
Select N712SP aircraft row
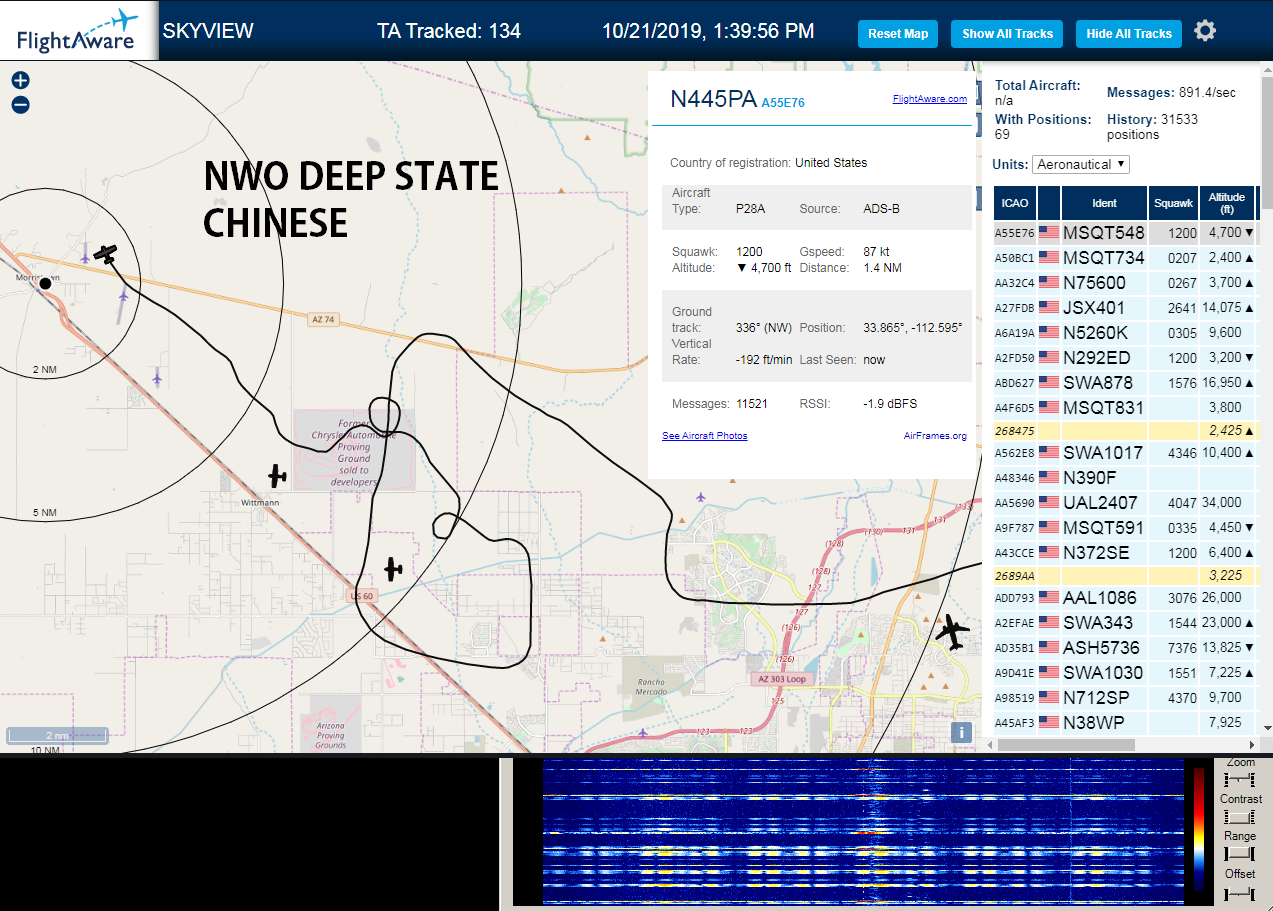click(x=1125, y=698)
